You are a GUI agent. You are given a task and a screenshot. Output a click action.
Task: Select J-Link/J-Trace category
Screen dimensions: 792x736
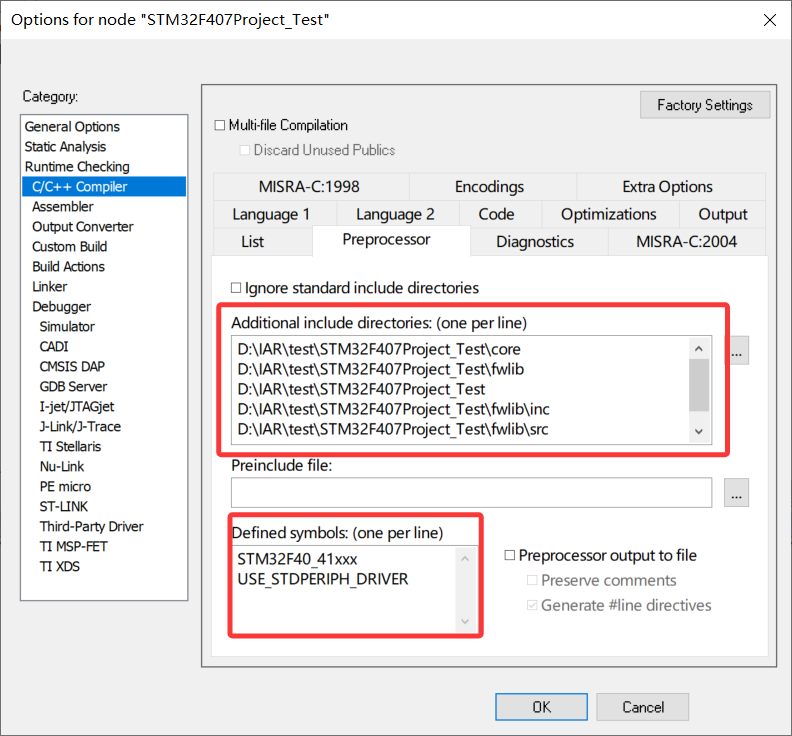(80, 427)
